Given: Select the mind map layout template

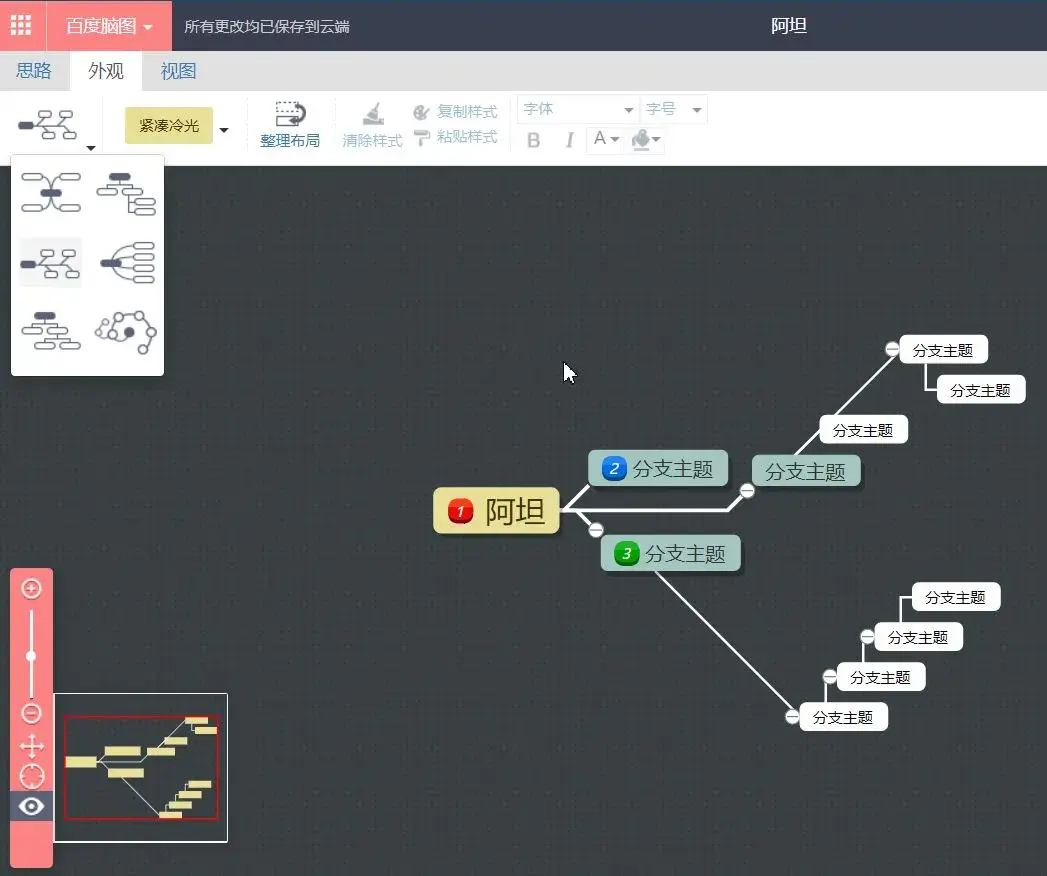Looking at the screenshot, I should pos(51,193).
